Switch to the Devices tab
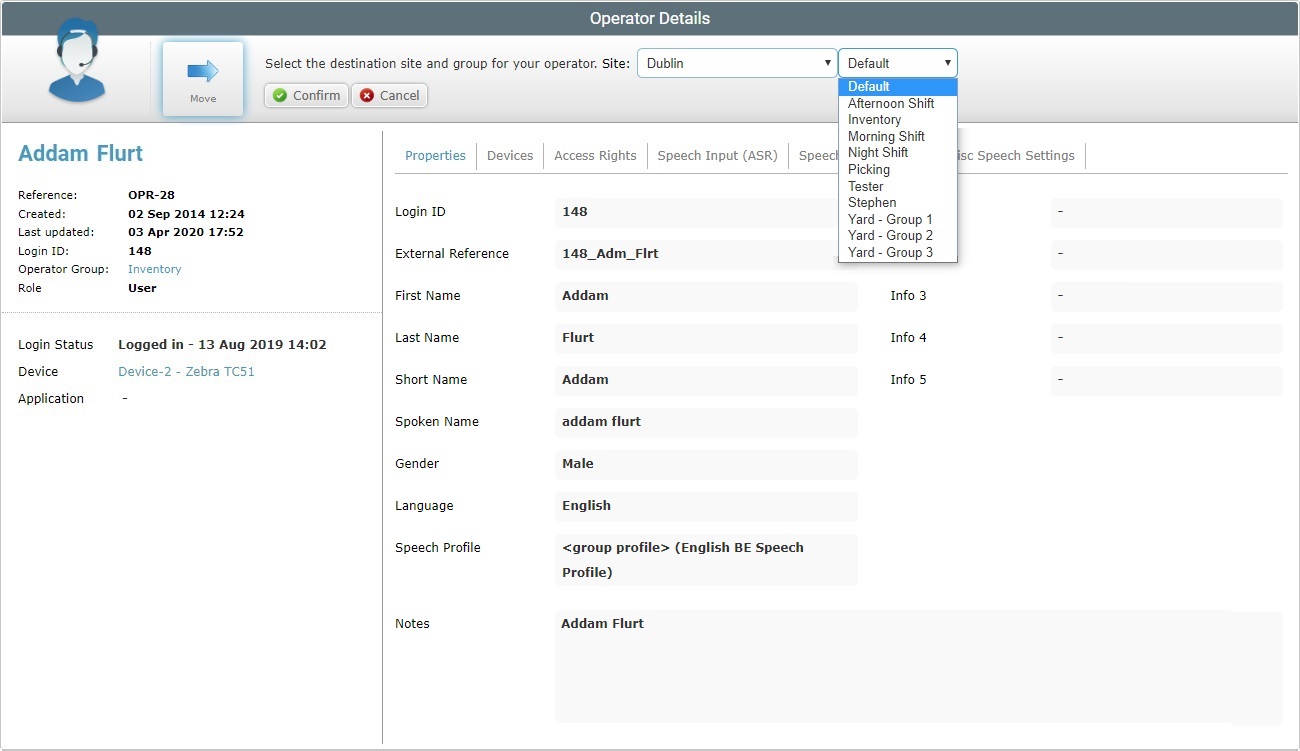Image resolution: width=1300 pixels, height=751 pixels. 510,155
